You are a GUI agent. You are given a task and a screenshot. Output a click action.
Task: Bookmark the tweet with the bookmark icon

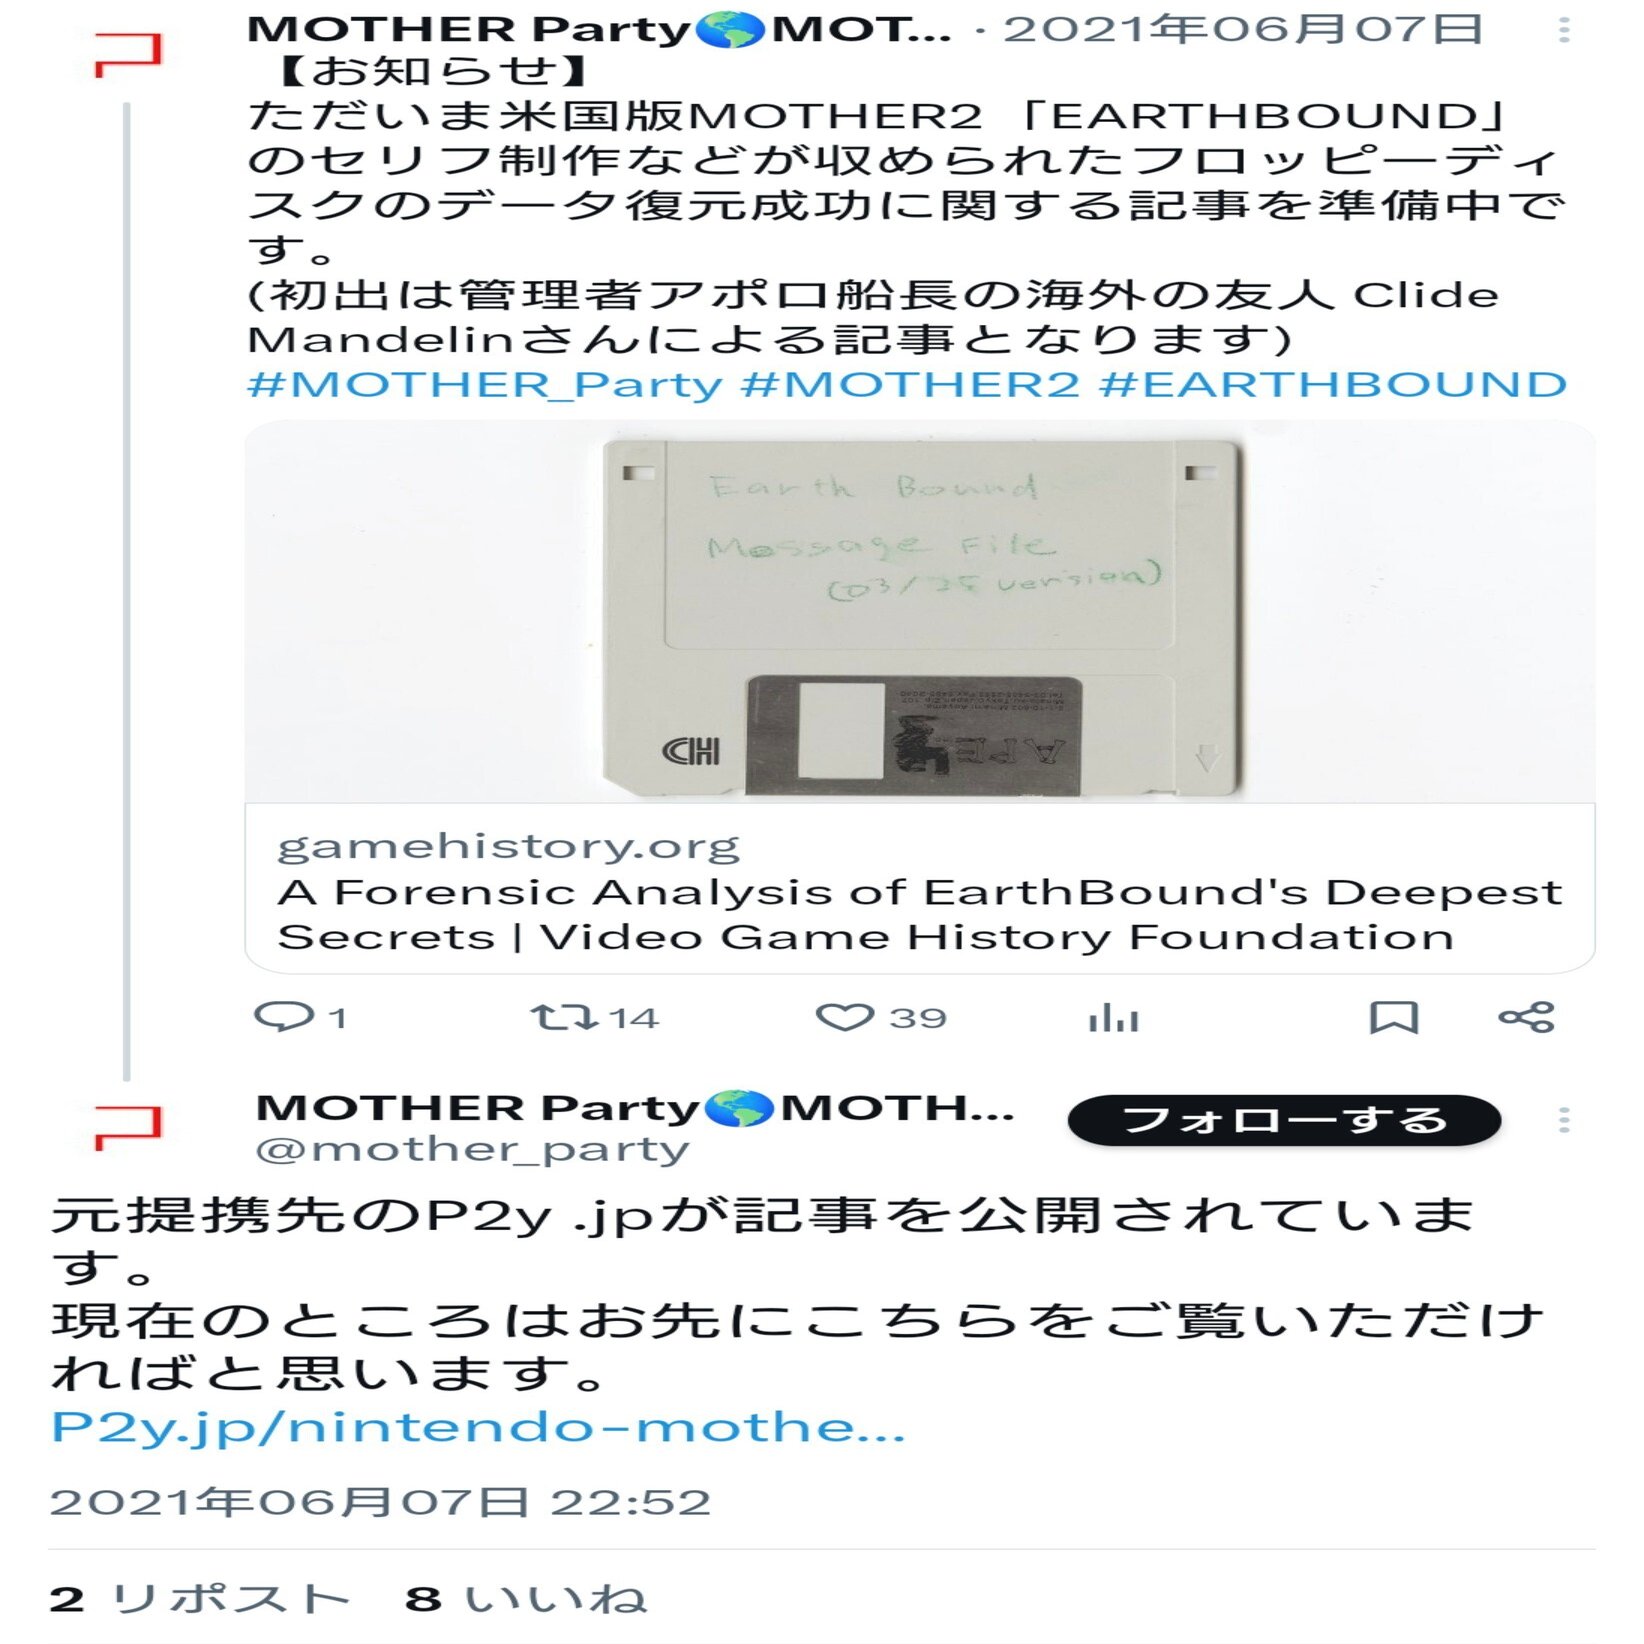click(1394, 1018)
